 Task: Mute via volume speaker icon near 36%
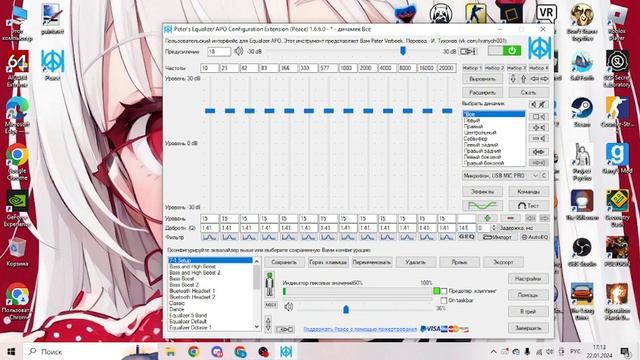pos(289,307)
